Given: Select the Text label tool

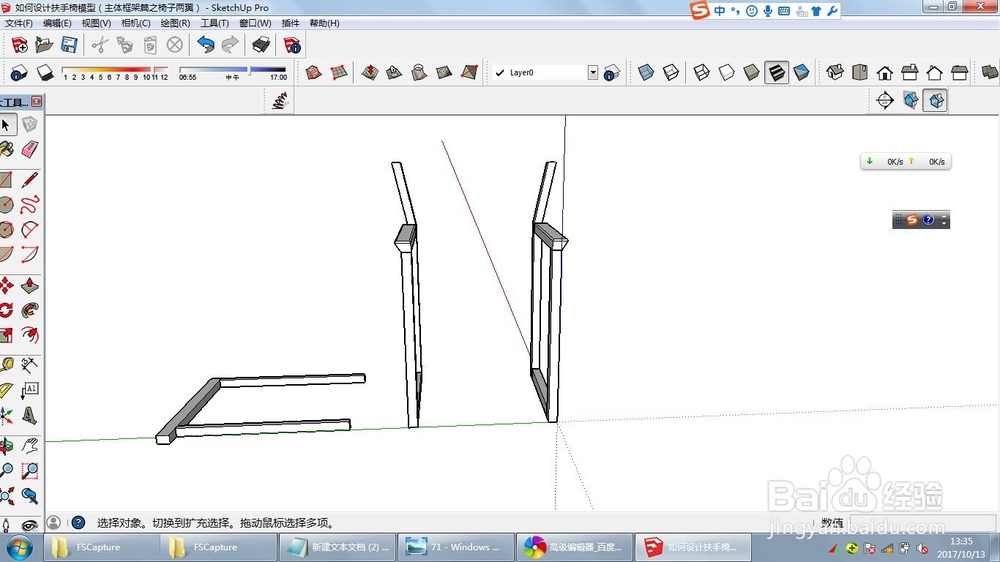Looking at the screenshot, I should pos(29,390).
